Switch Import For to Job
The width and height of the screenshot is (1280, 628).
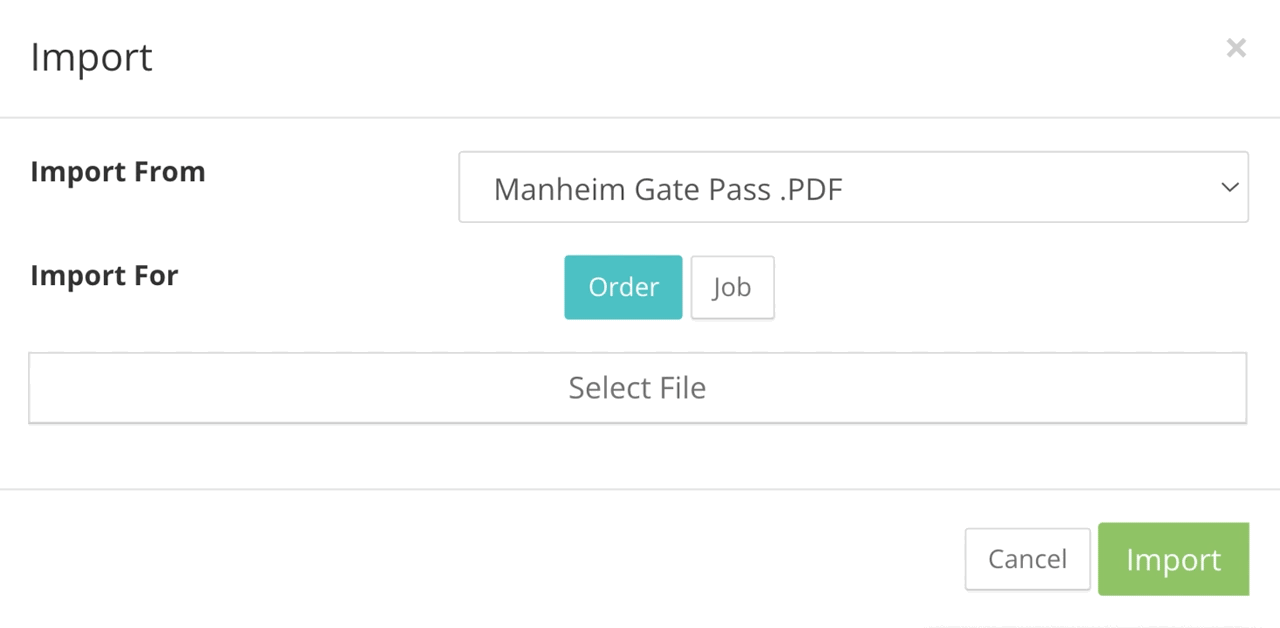pyautogui.click(x=732, y=288)
